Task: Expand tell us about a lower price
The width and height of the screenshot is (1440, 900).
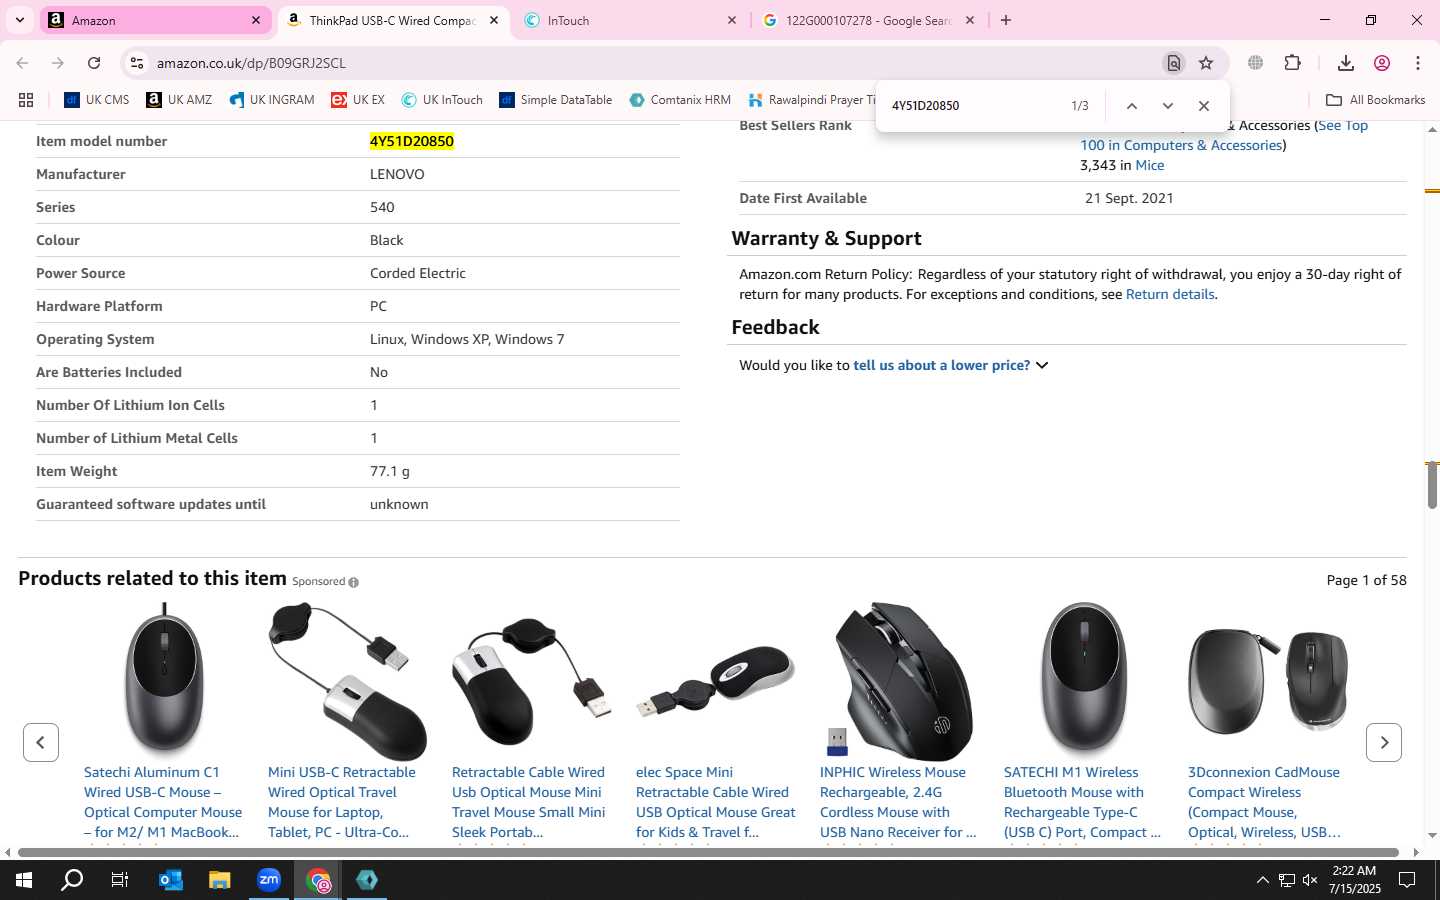Action: 950,365
